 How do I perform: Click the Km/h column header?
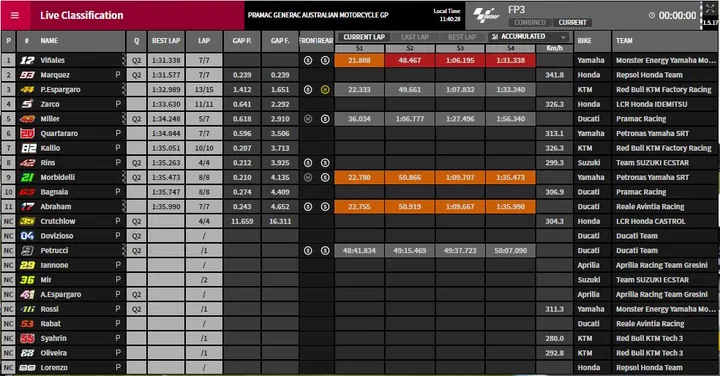pyautogui.click(x=555, y=48)
